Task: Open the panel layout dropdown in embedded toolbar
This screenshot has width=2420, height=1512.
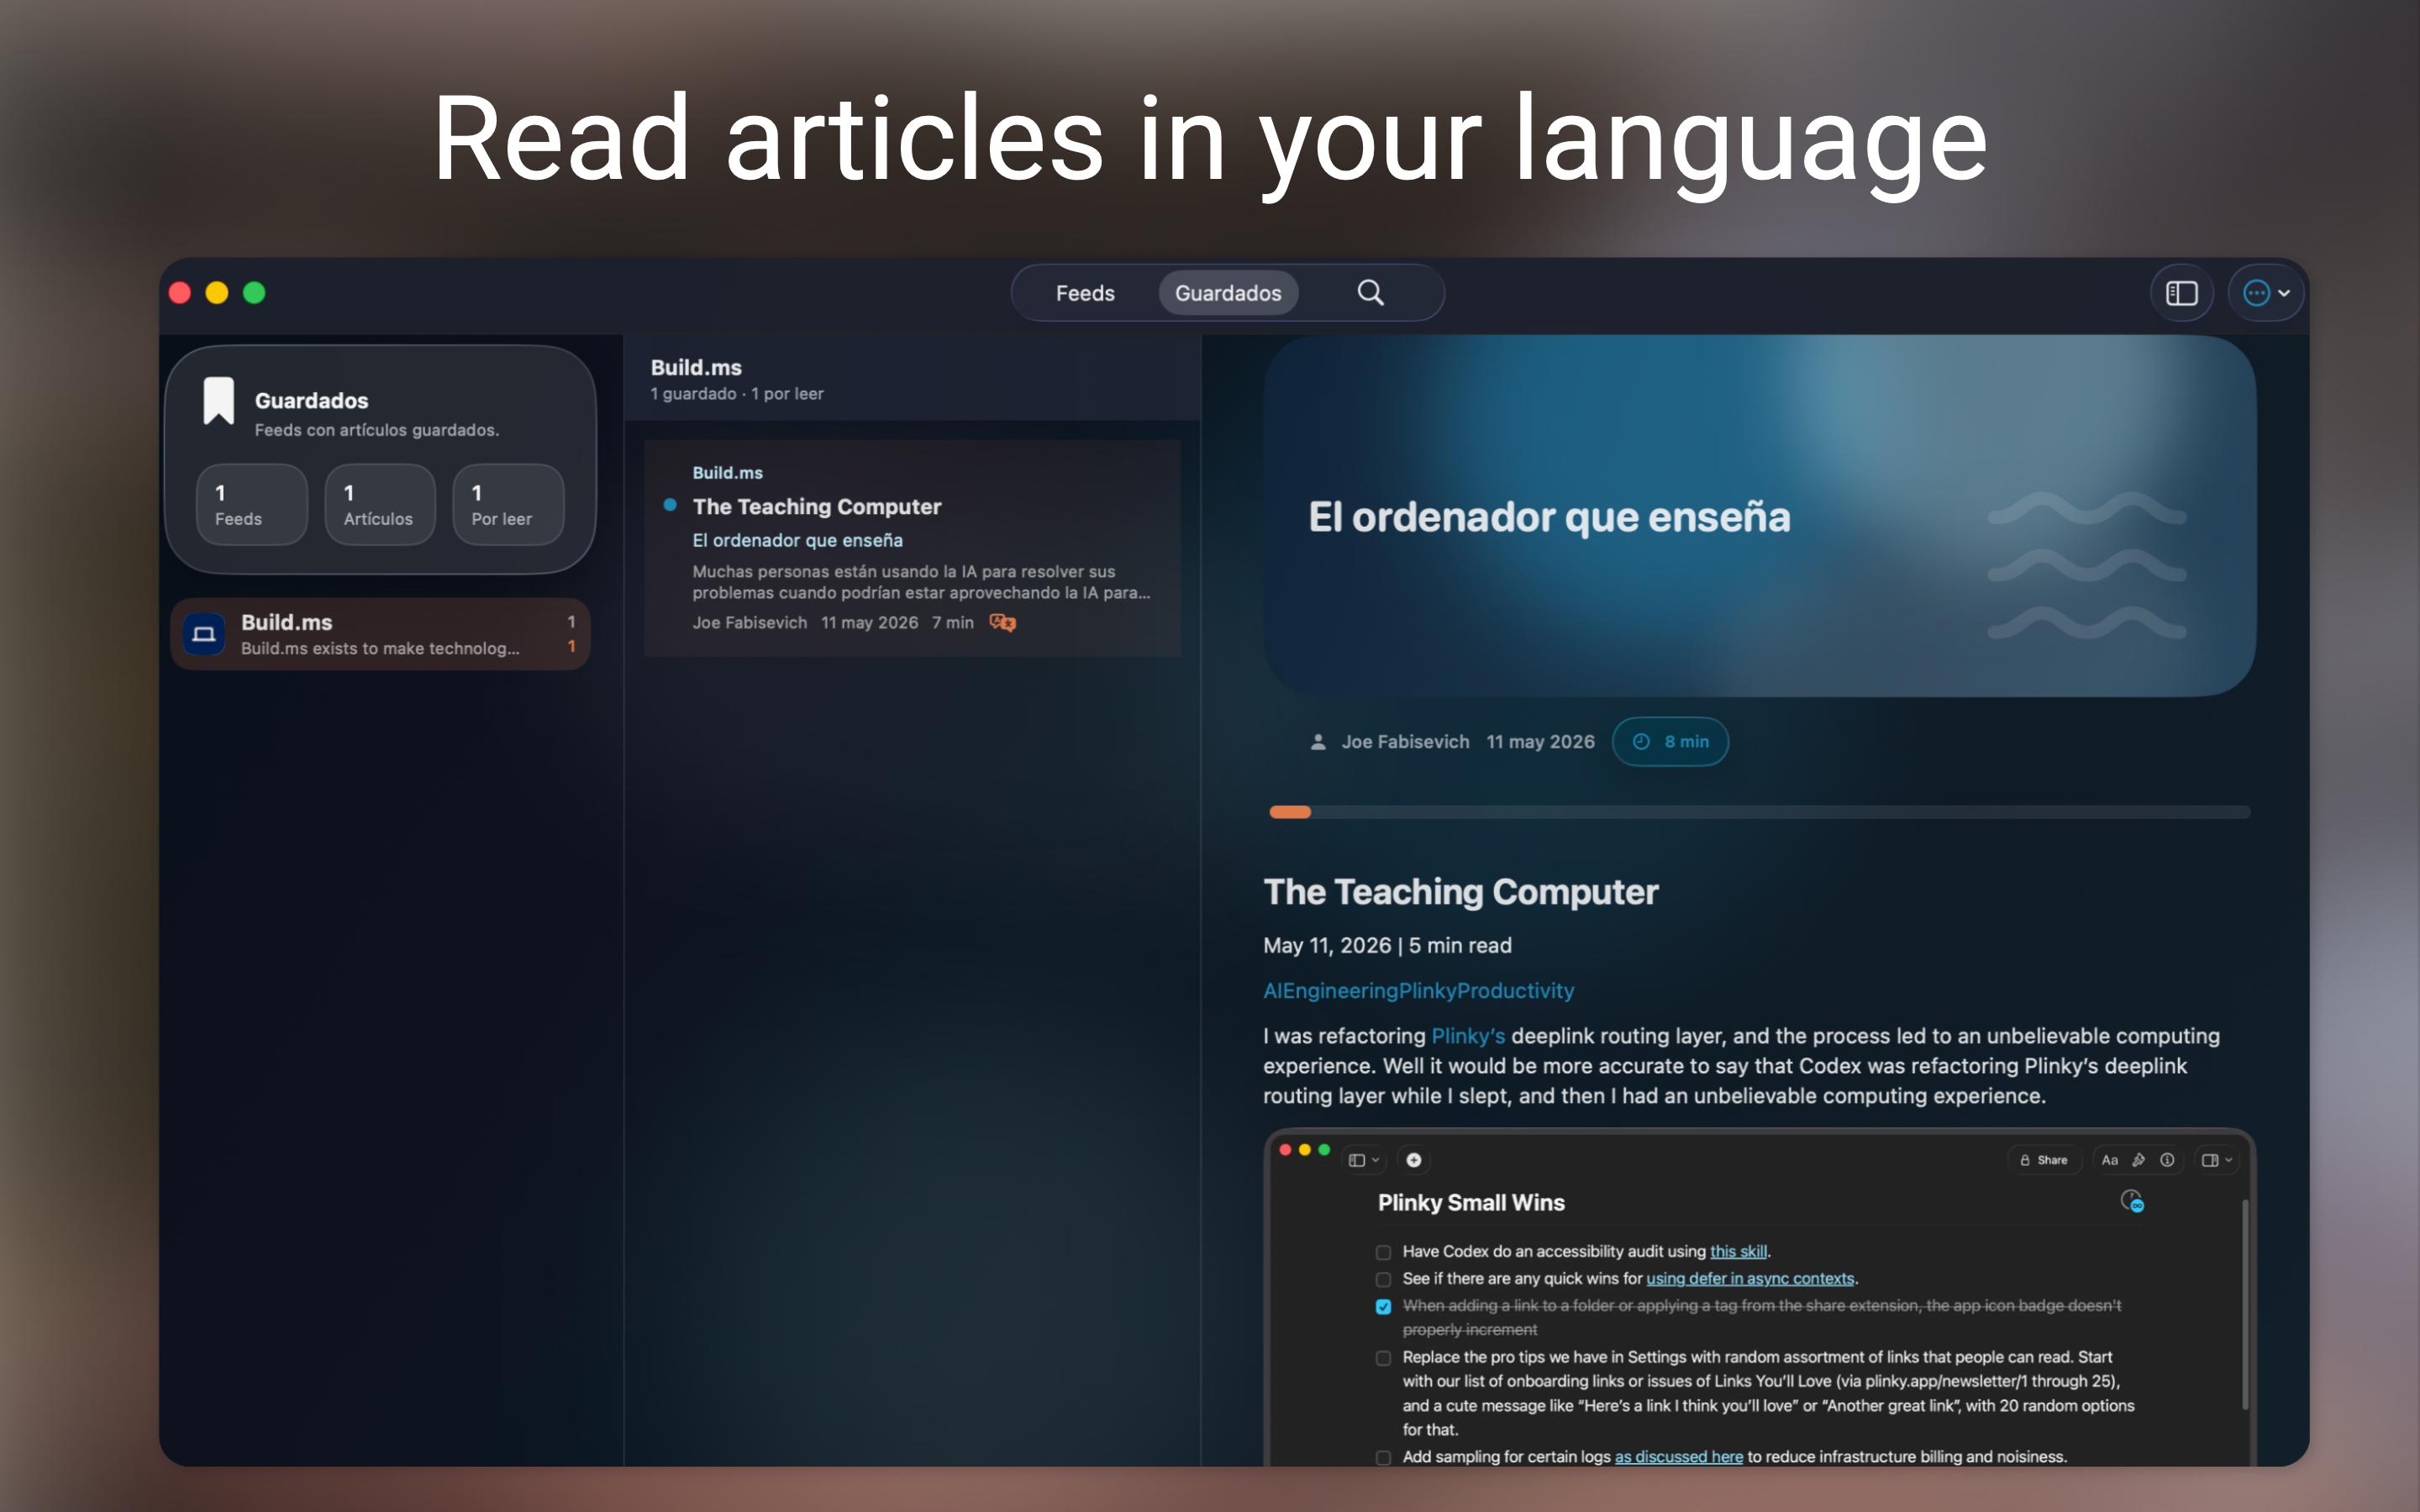Action: point(2217,1160)
